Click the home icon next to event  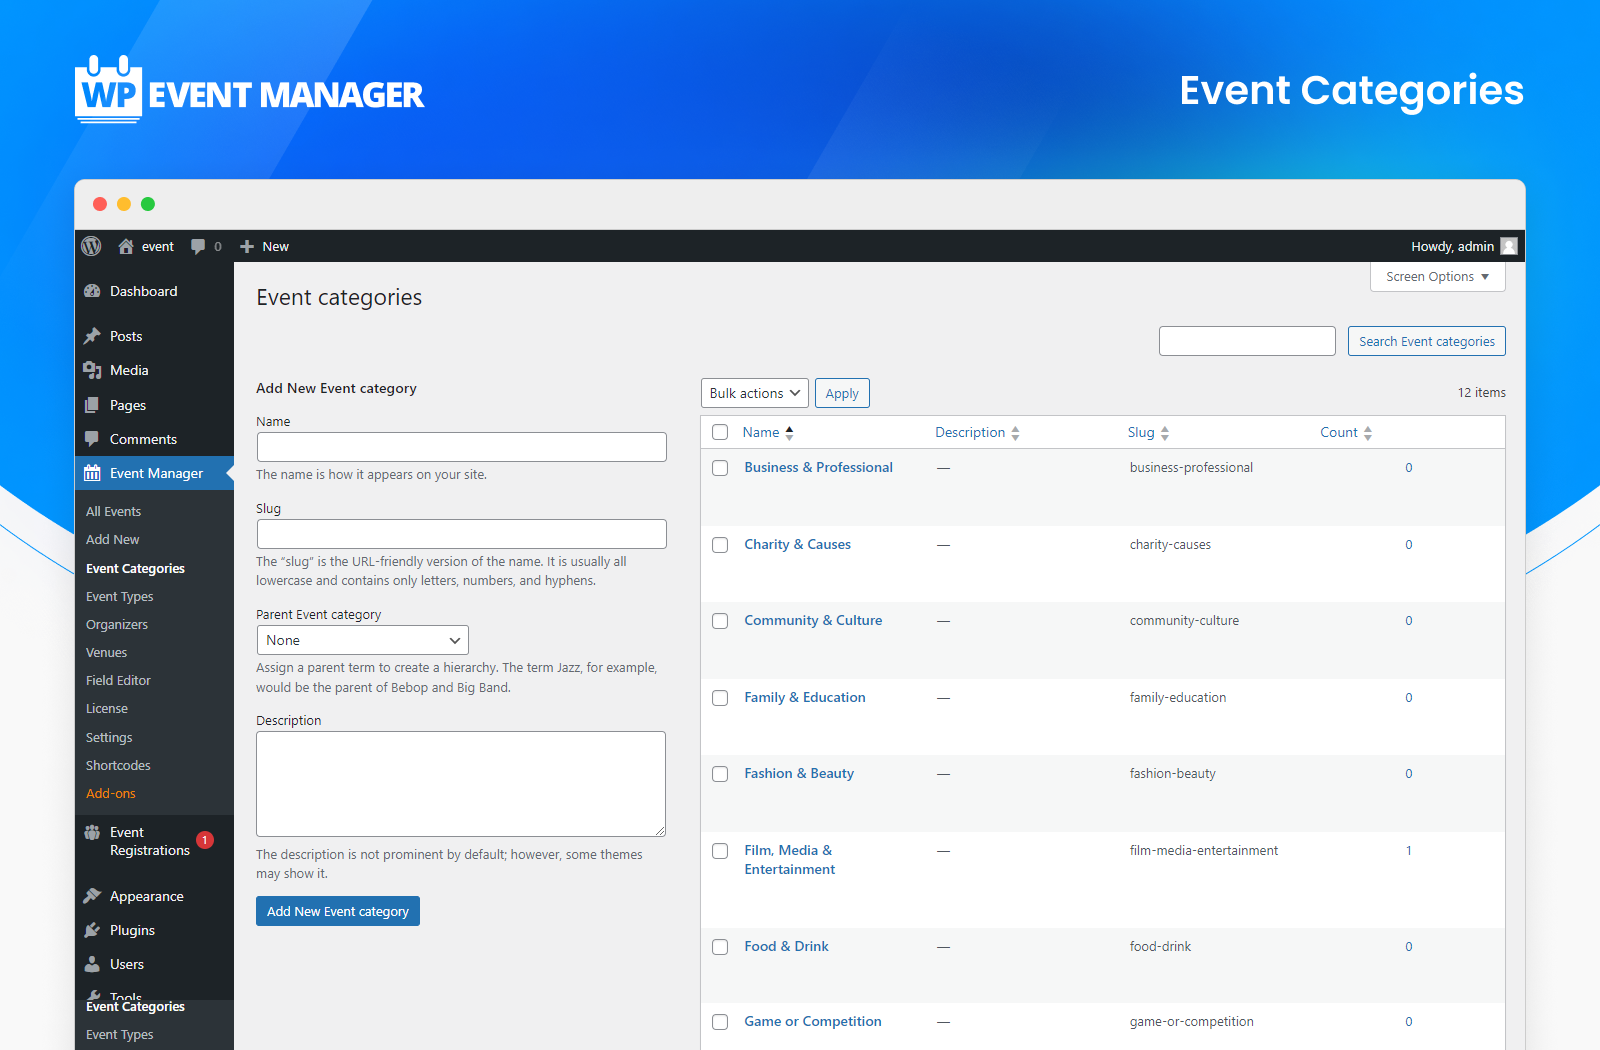(126, 246)
